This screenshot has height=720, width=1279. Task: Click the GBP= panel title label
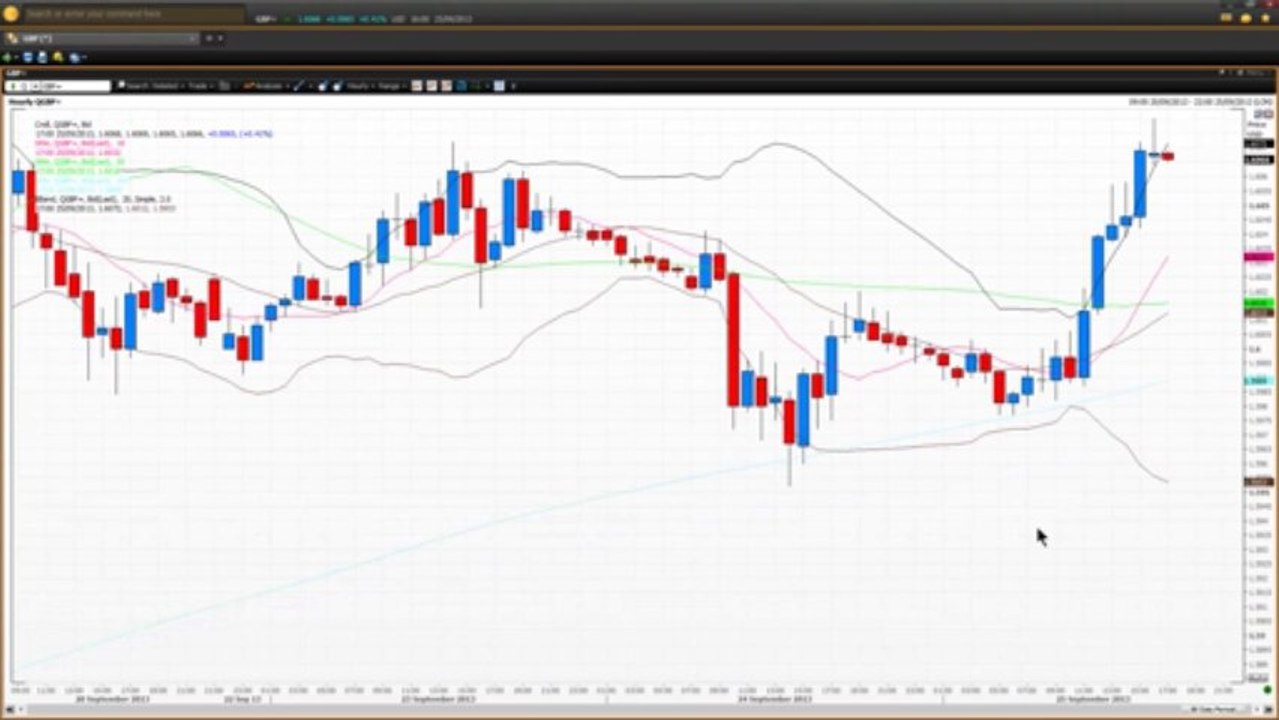tap(17, 73)
